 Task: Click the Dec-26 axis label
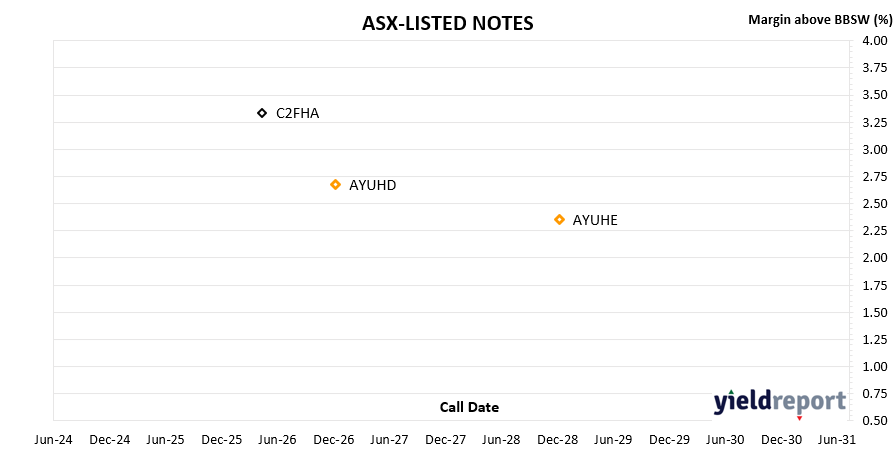(334, 440)
